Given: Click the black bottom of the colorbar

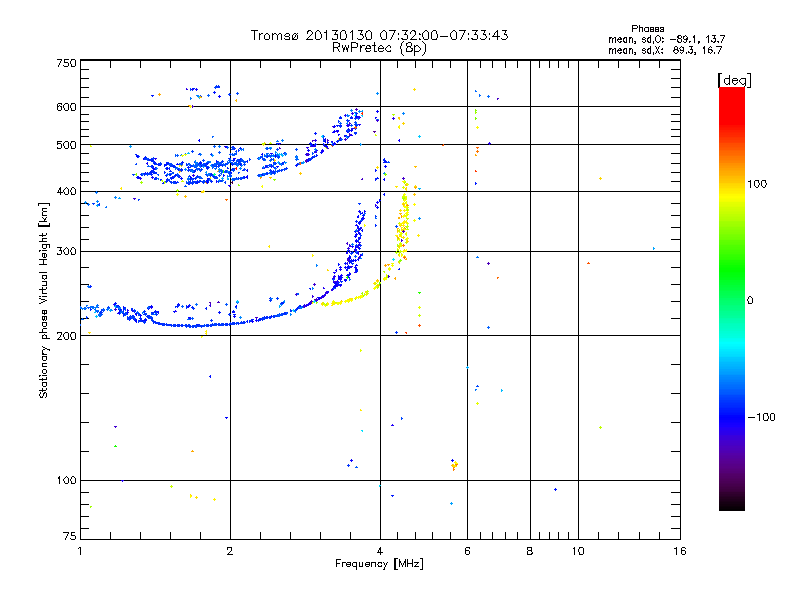Looking at the screenshot, I should tap(732, 503).
